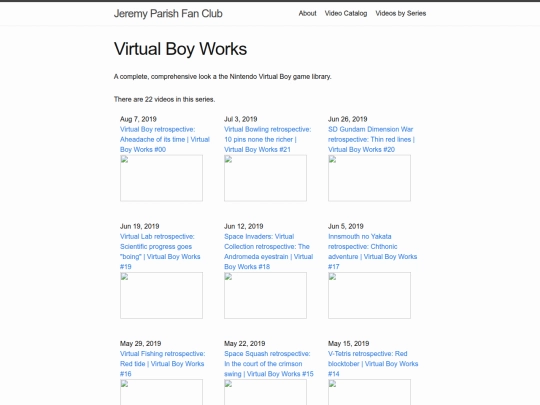Open Virtual Lab retrospective #19 link
540x405 pixels.
(x=160, y=251)
